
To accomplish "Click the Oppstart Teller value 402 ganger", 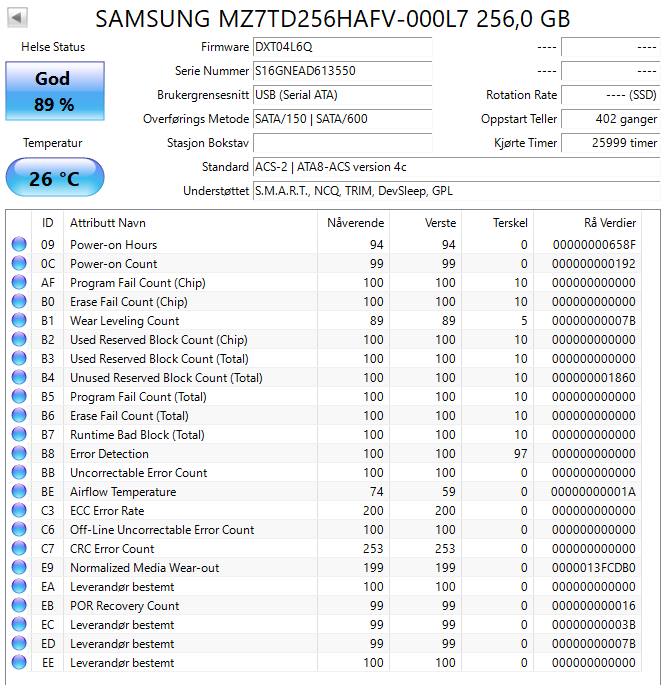I will (x=610, y=119).
